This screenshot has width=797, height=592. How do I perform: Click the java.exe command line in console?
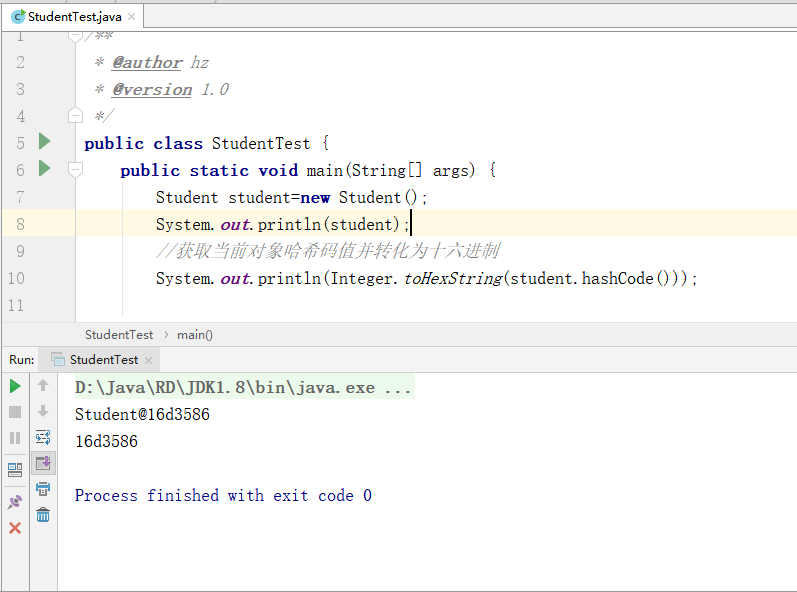[243, 387]
